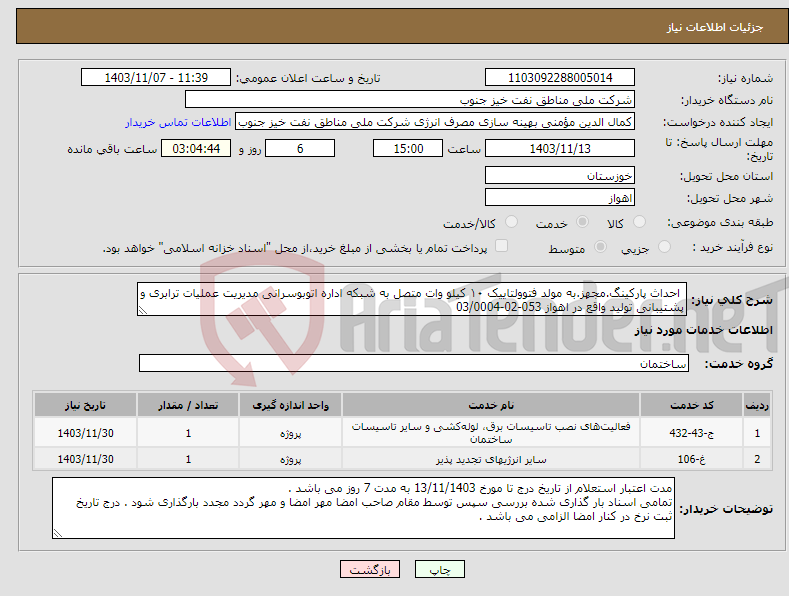Click the row number 1 cell
This screenshot has height=596, width=789.
[757, 432]
